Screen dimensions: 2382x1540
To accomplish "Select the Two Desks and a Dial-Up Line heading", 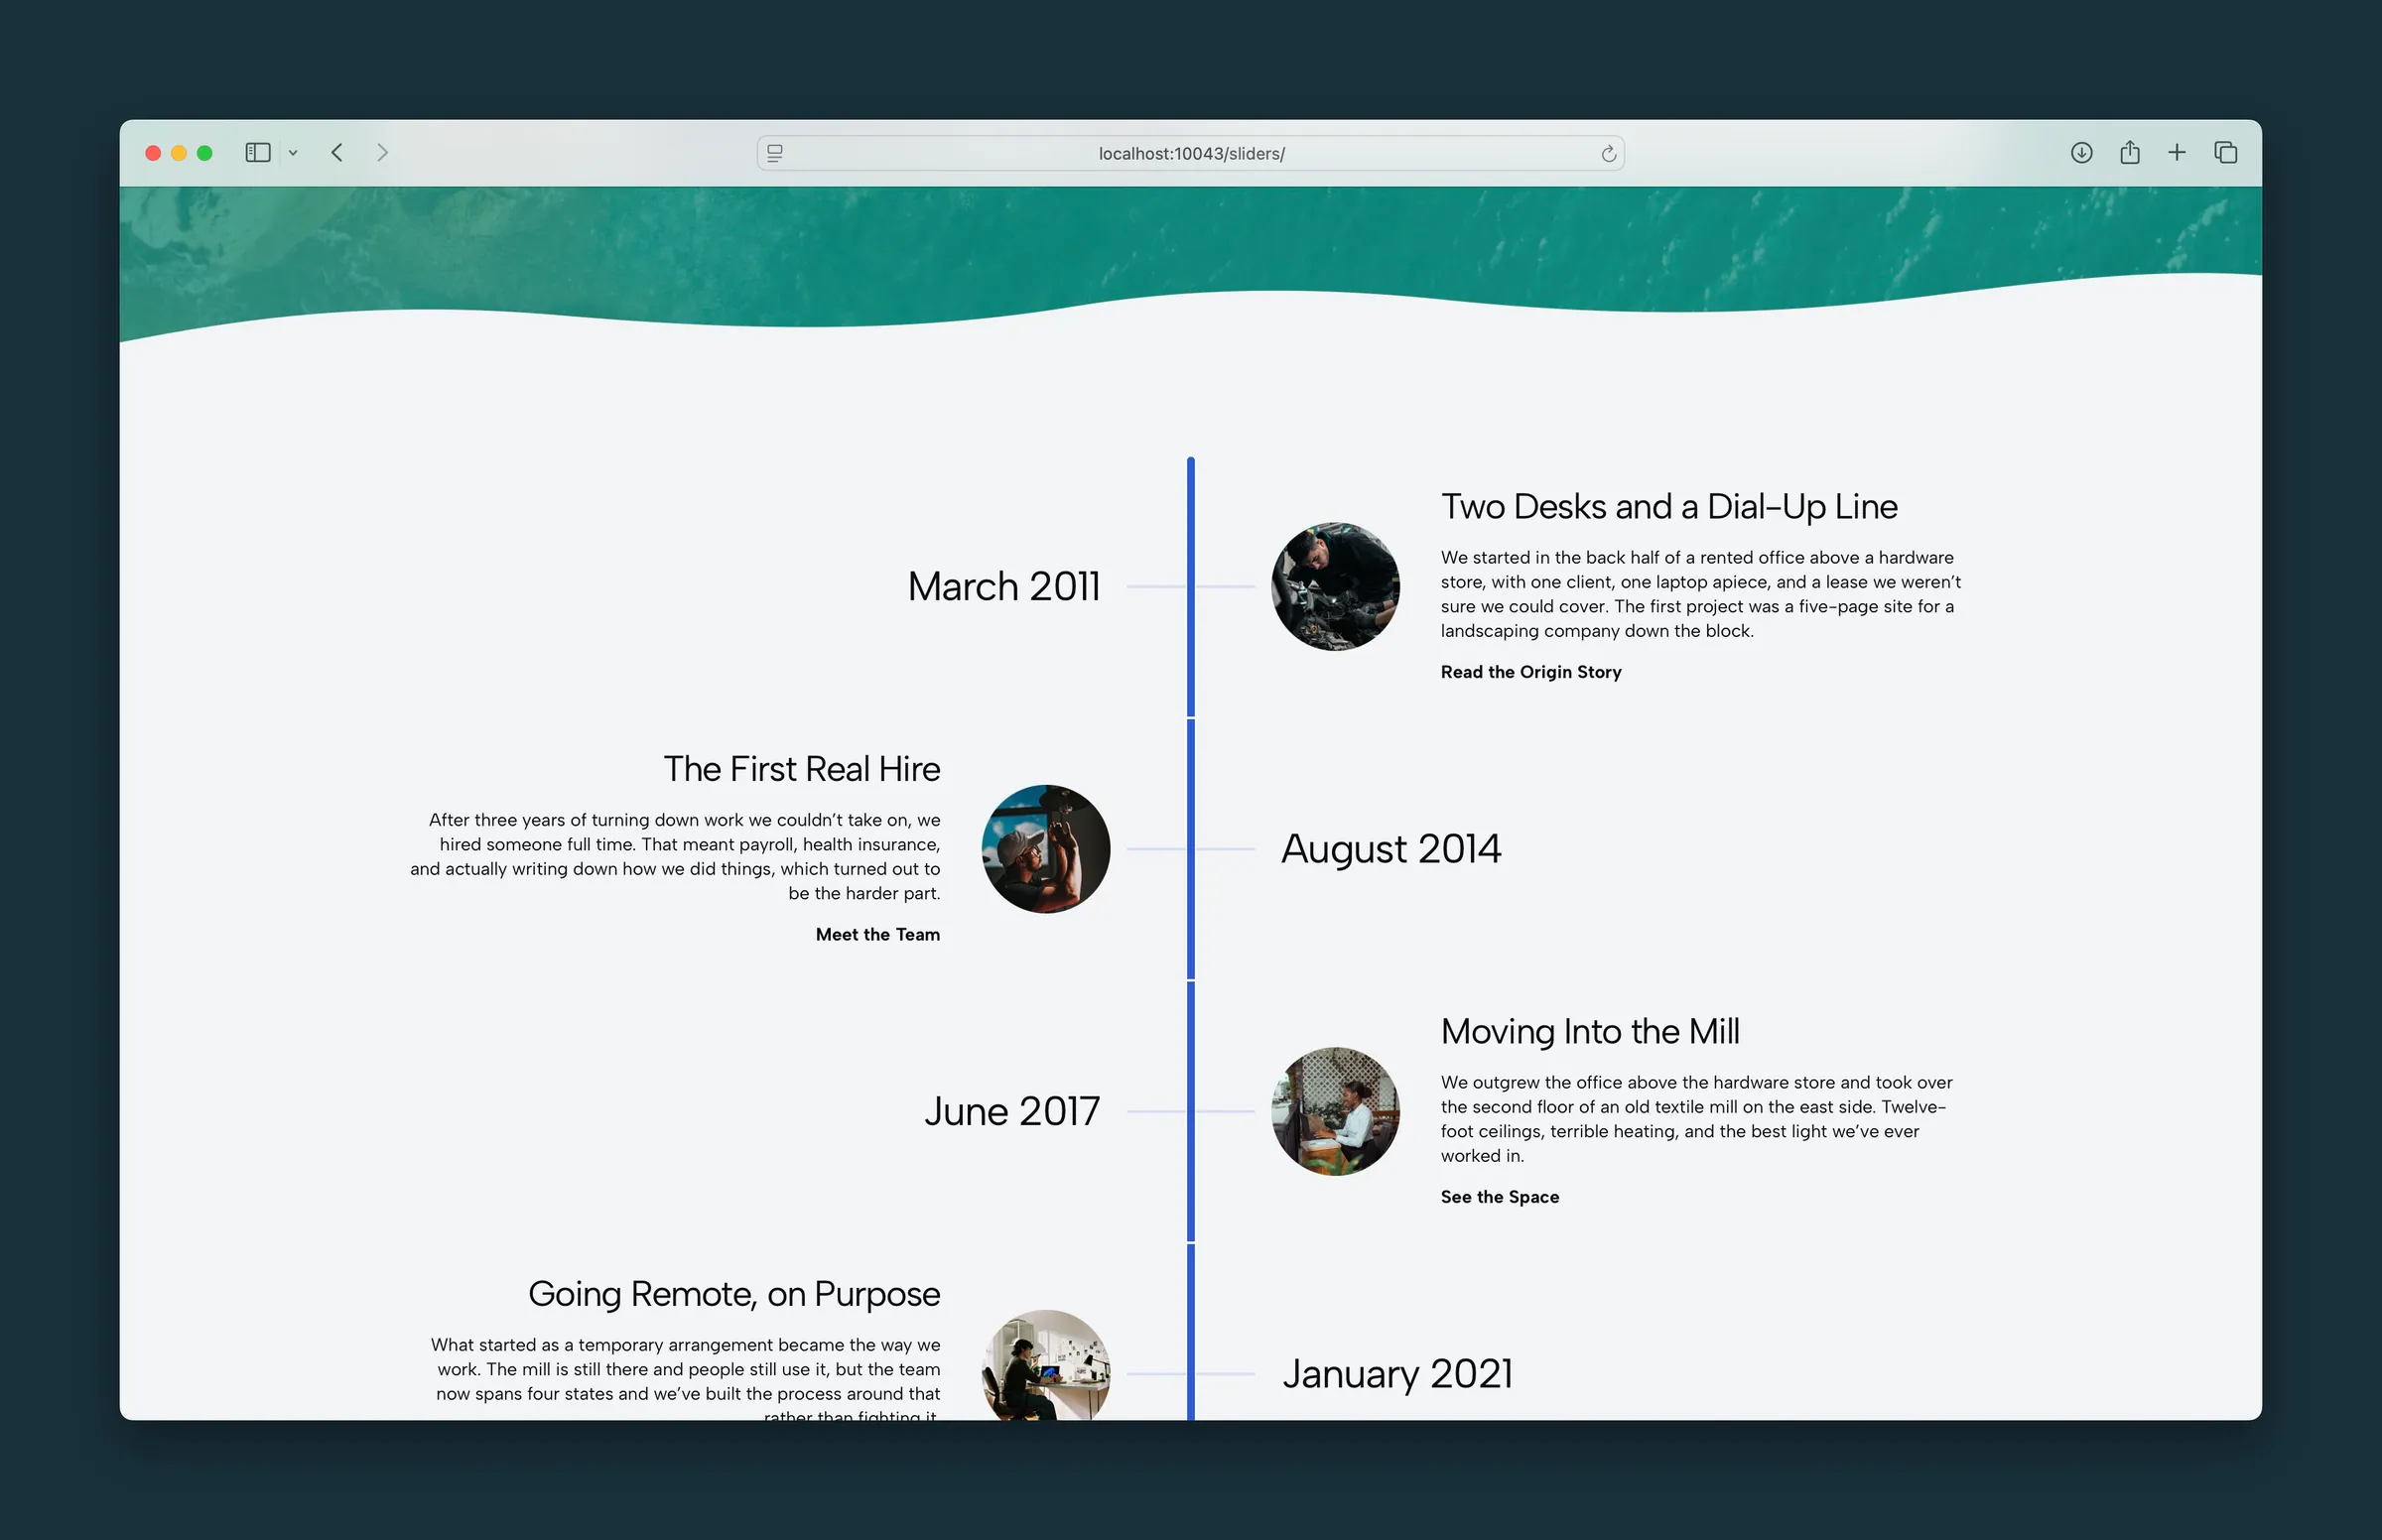I will click(1669, 506).
